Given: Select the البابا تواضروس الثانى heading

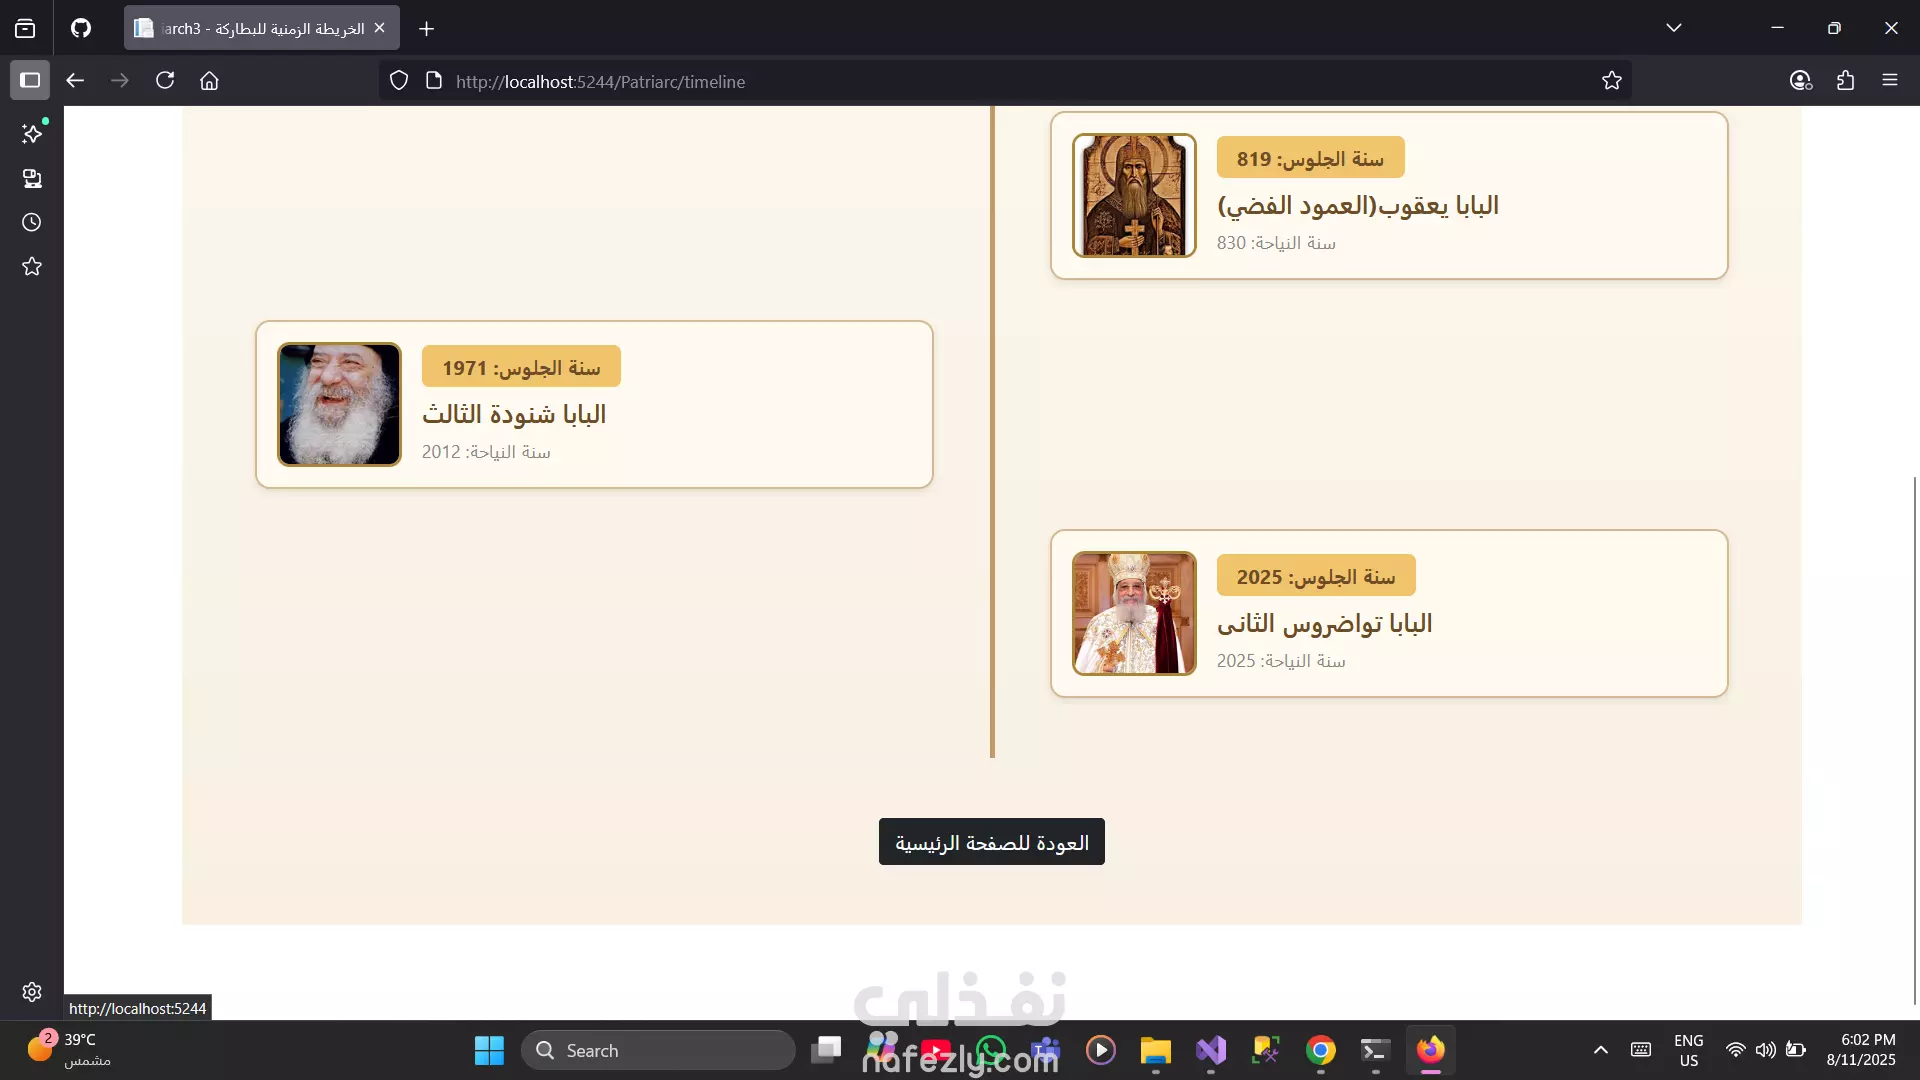Looking at the screenshot, I should click(1324, 623).
